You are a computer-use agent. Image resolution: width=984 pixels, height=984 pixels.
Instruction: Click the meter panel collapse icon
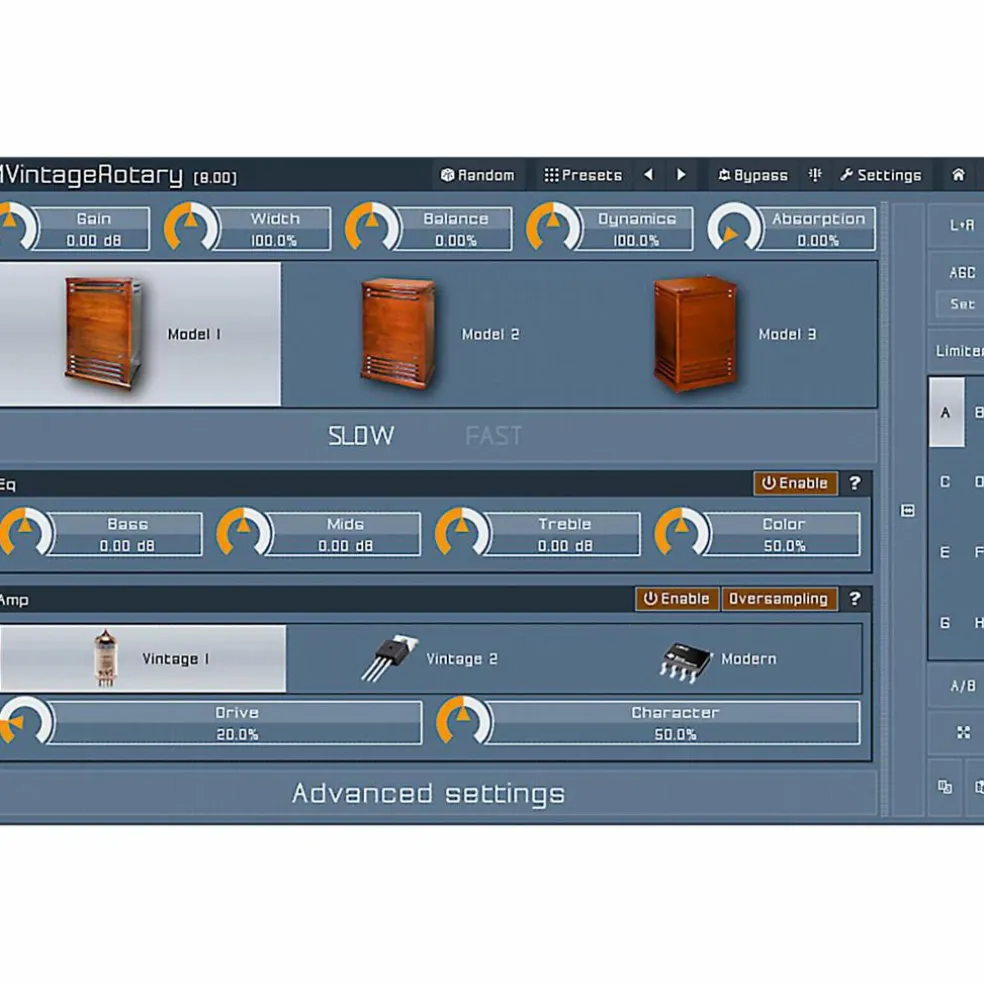pos(907,510)
